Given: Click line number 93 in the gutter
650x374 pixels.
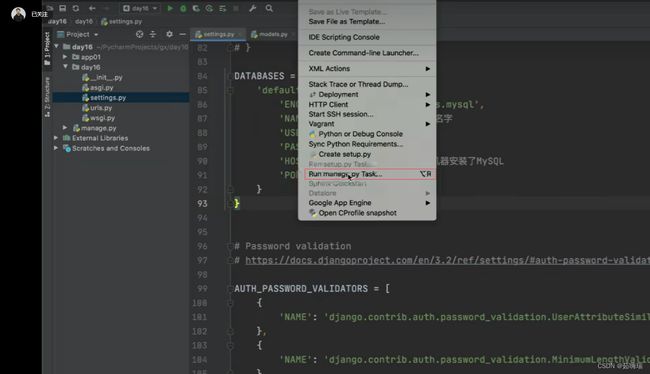Looking at the screenshot, I should [202, 204].
